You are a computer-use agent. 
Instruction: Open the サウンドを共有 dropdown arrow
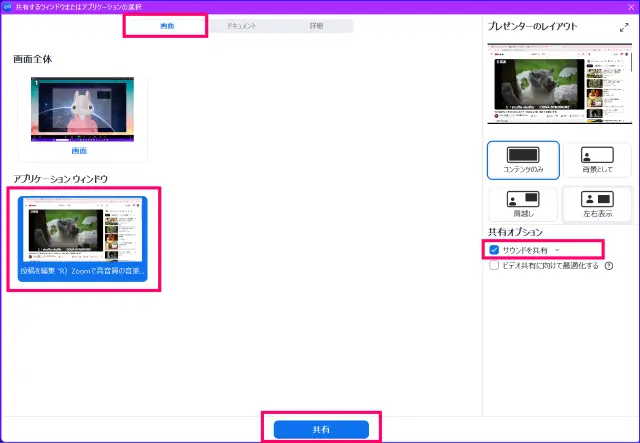coord(557,249)
